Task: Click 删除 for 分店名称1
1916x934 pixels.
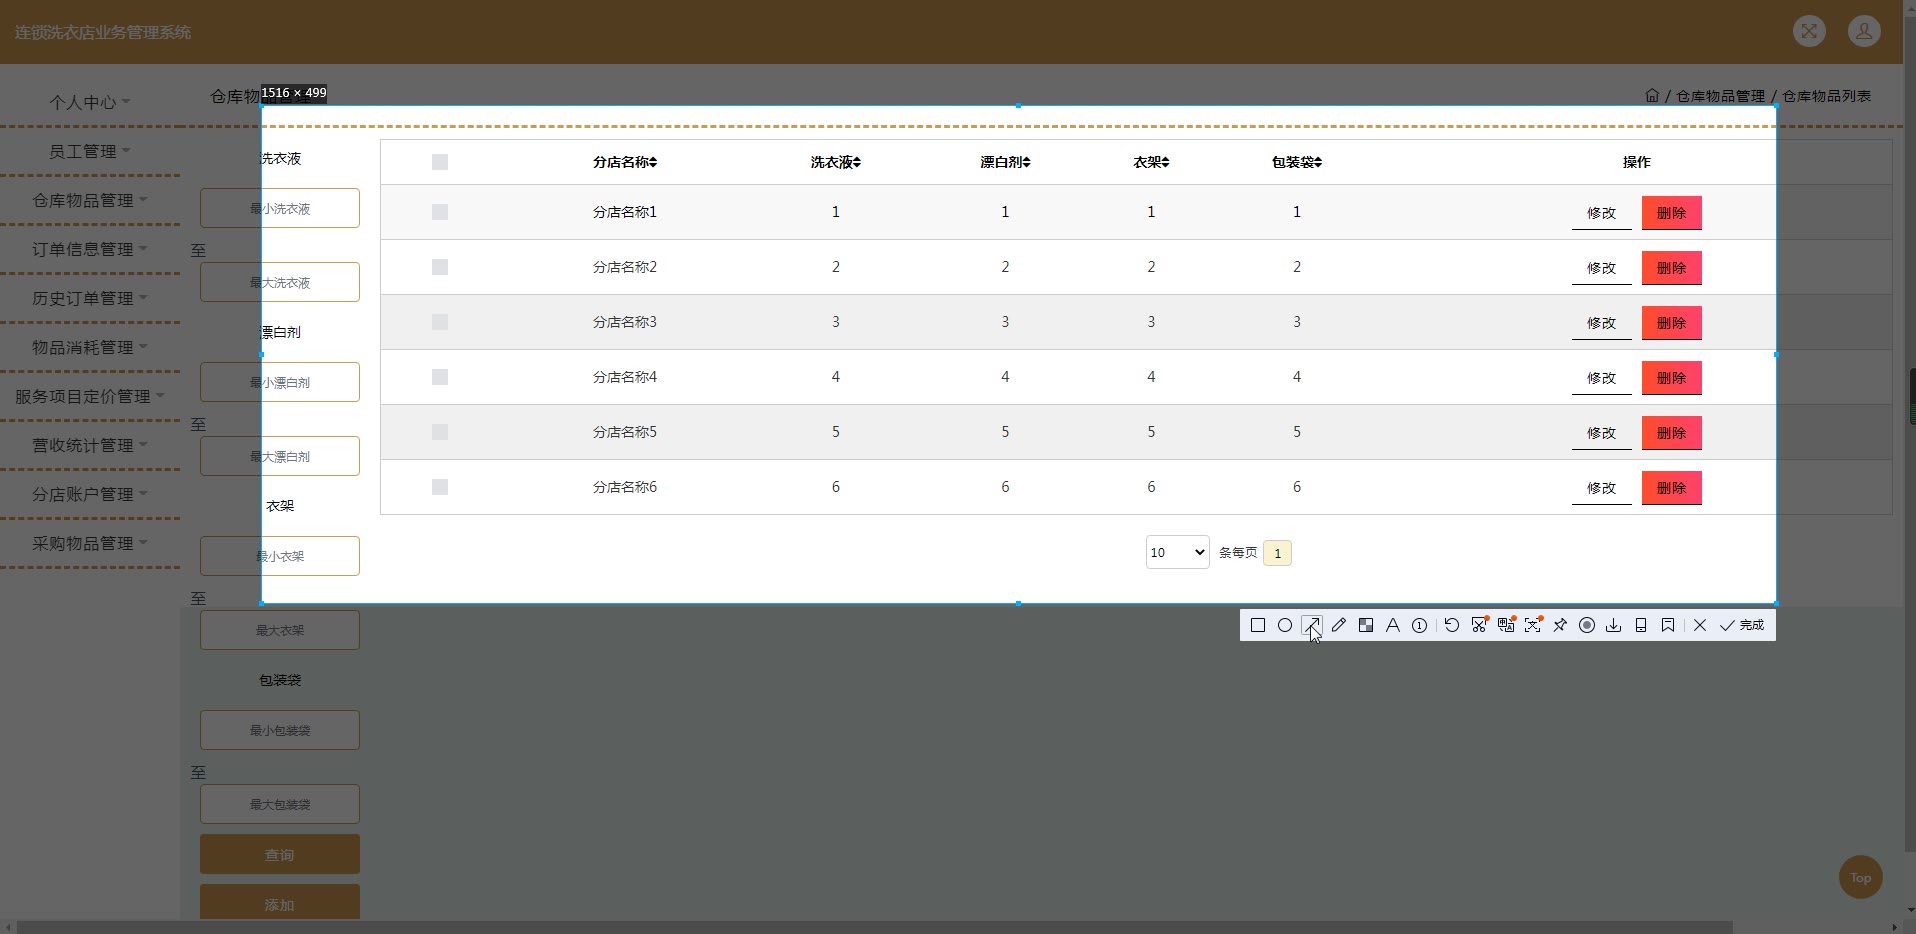Action: click(x=1671, y=213)
